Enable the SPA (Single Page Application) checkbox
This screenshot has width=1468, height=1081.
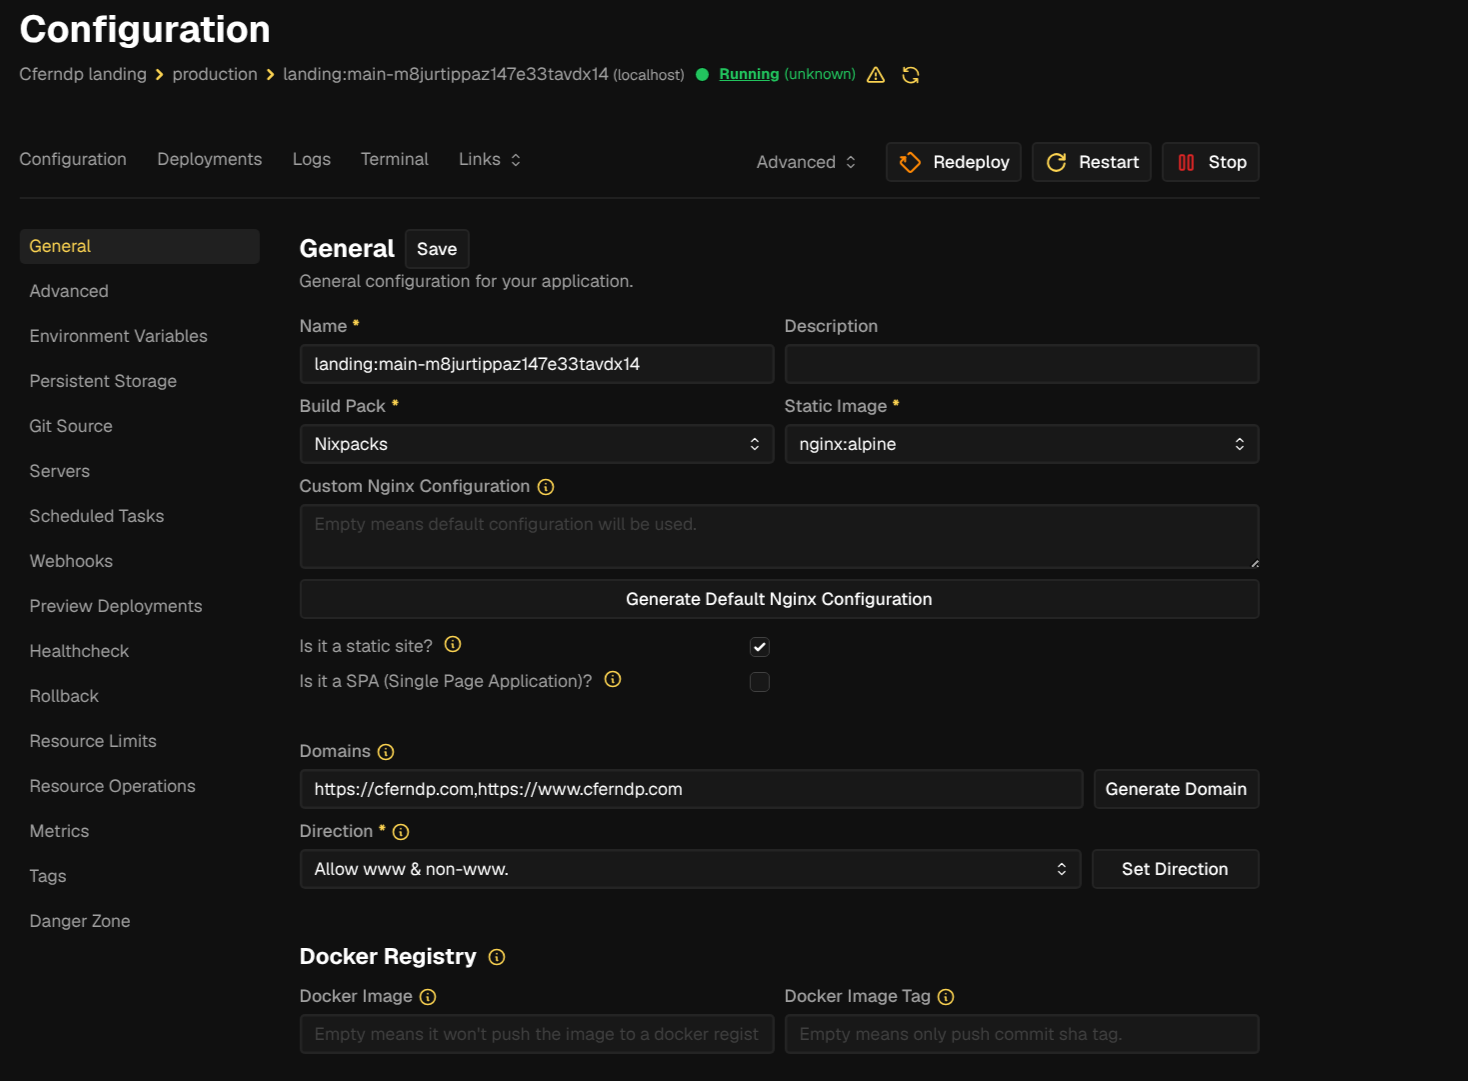(x=760, y=682)
